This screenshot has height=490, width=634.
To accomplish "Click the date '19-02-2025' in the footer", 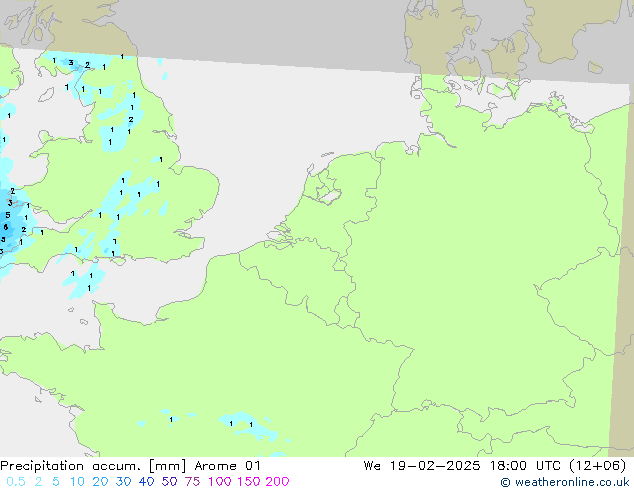I will [x=435, y=466].
